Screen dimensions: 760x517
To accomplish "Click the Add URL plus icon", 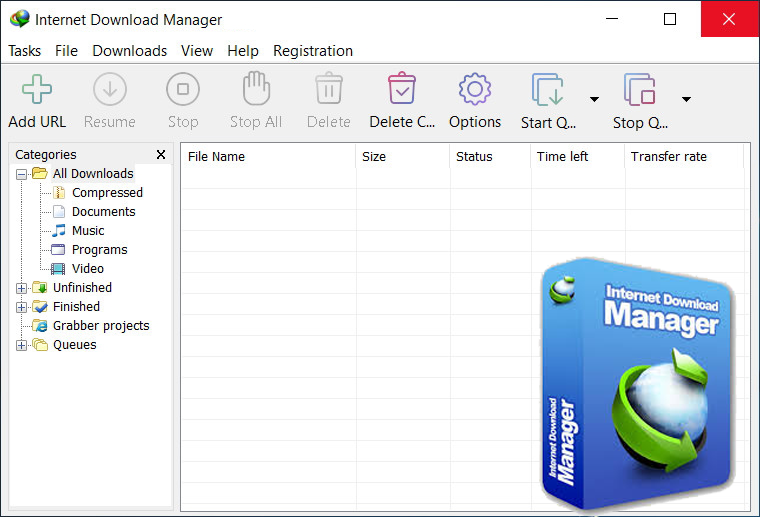I will (x=37, y=89).
